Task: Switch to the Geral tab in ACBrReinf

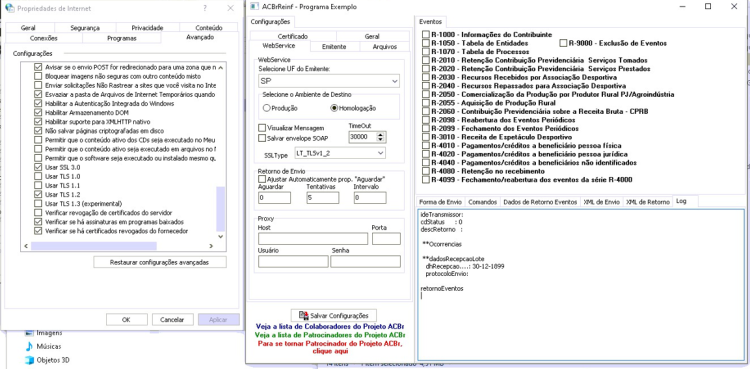Action: pos(372,36)
